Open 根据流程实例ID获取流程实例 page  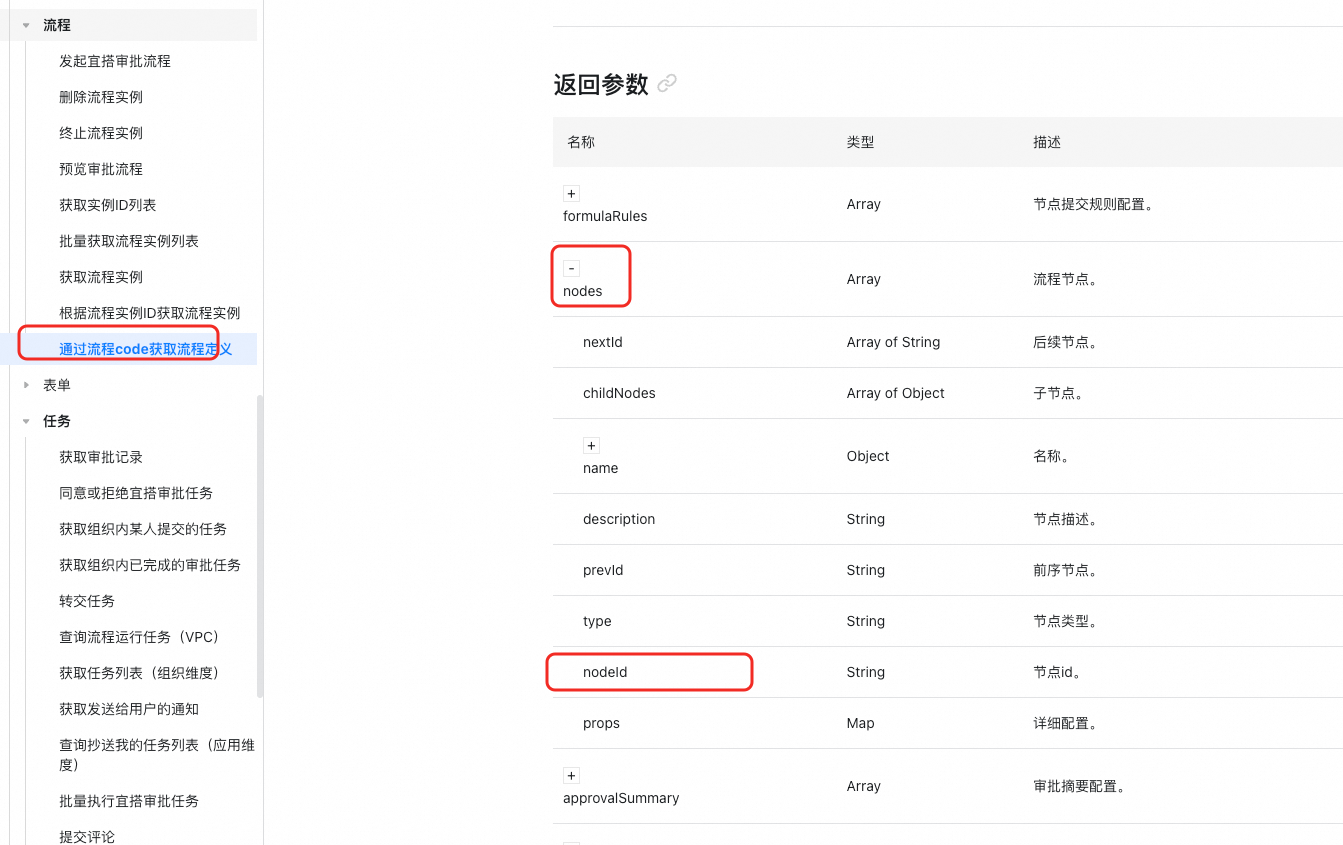[150, 313]
